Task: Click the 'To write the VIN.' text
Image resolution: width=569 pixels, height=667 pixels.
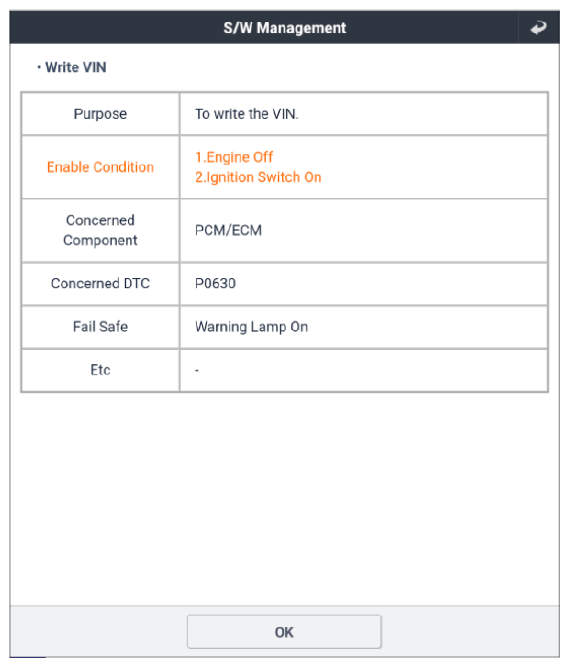Action: pos(247,114)
